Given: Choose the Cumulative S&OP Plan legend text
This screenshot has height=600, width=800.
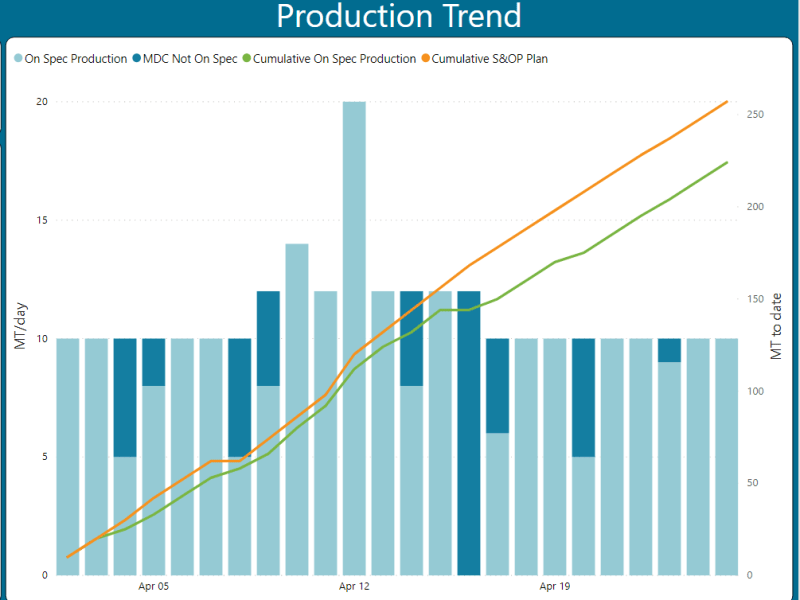Looking at the screenshot, I should click(490, 59).
